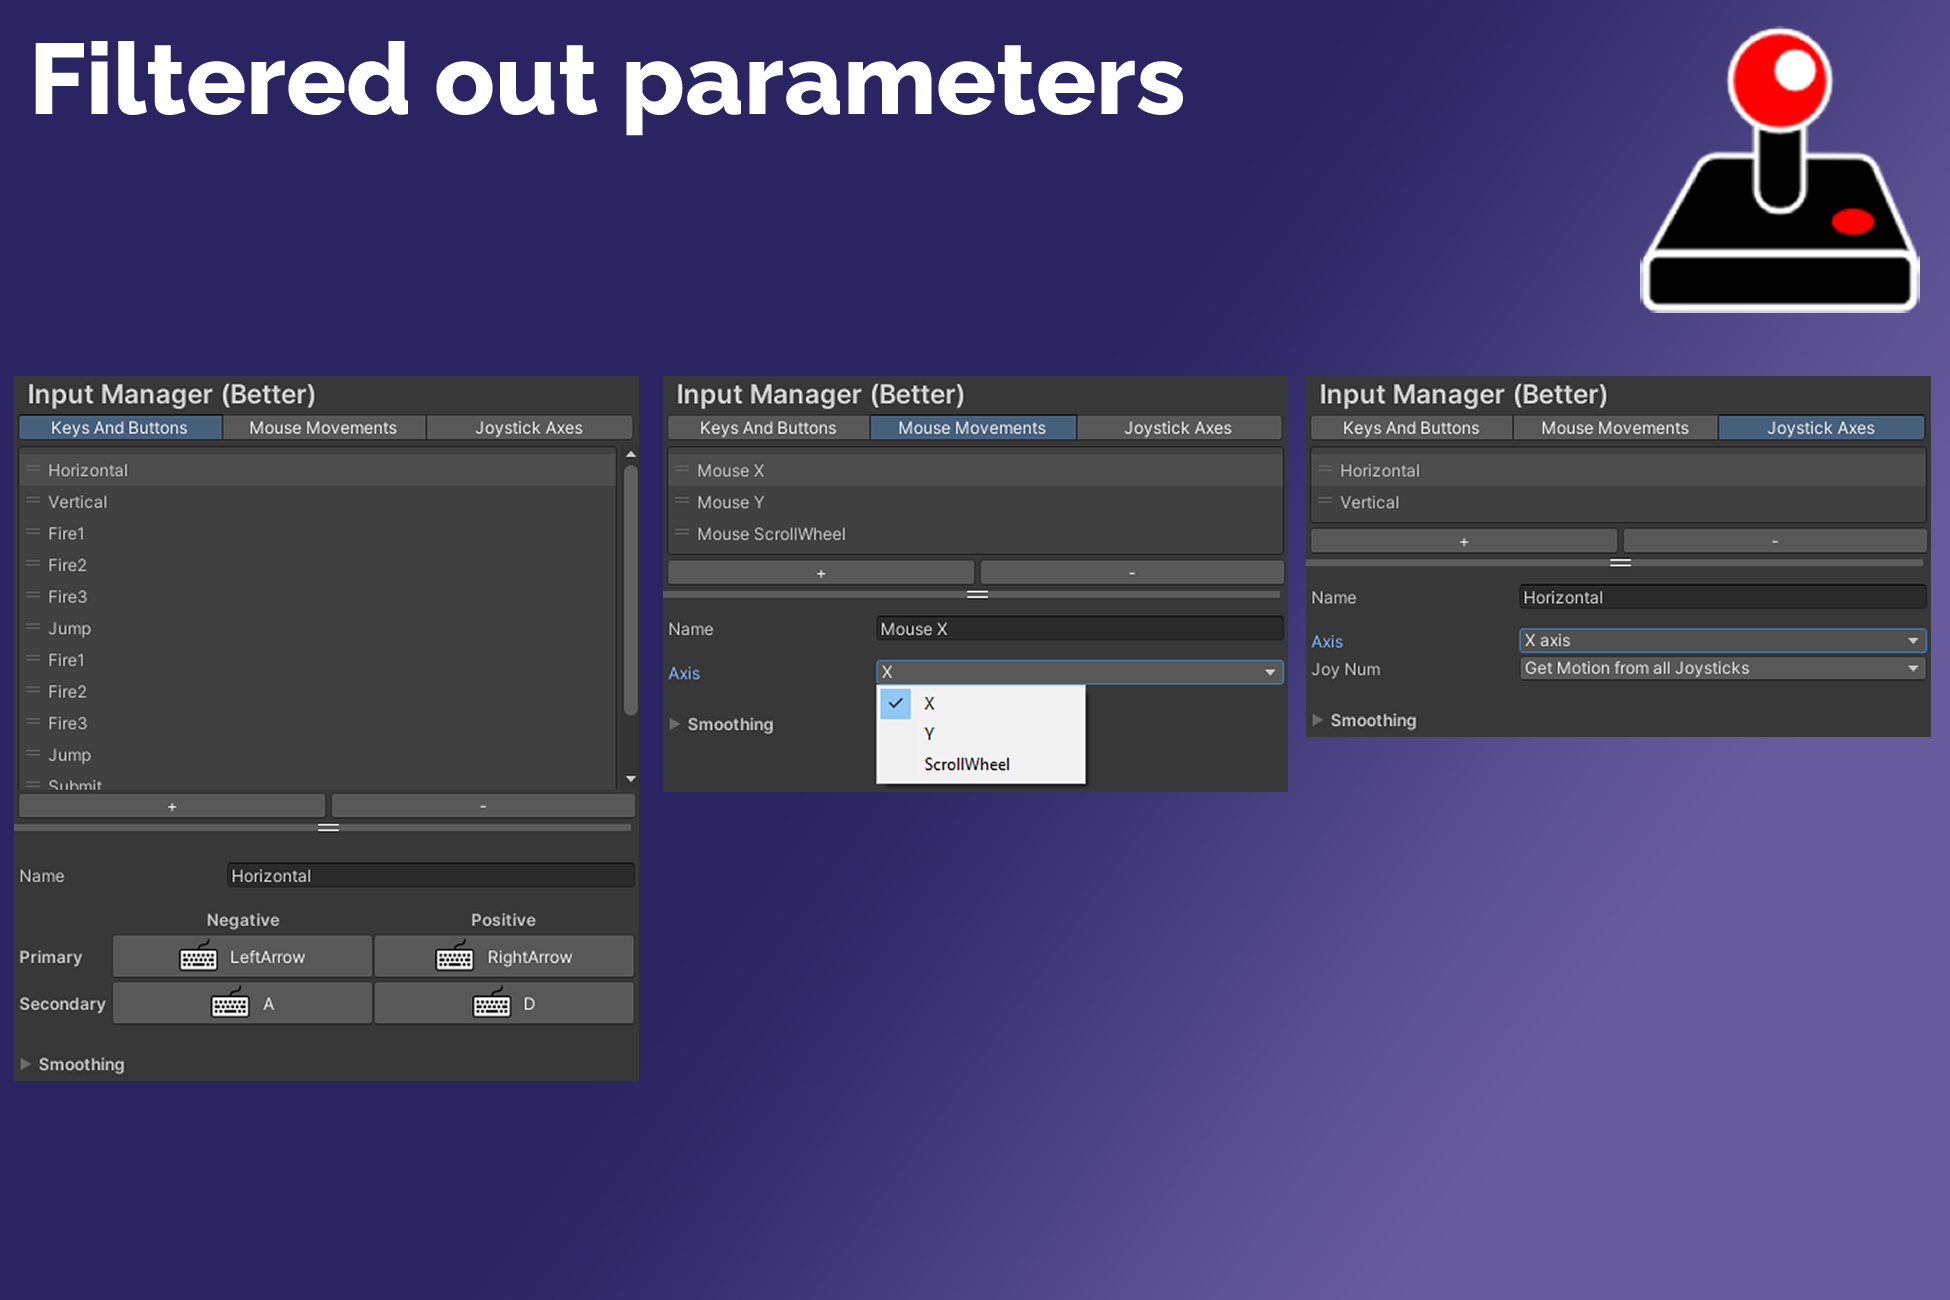This screenshot has height=1300, width=1950.
Task: Click keyboard icon beside LeftArrow binding
Action: tap(198, 958)
